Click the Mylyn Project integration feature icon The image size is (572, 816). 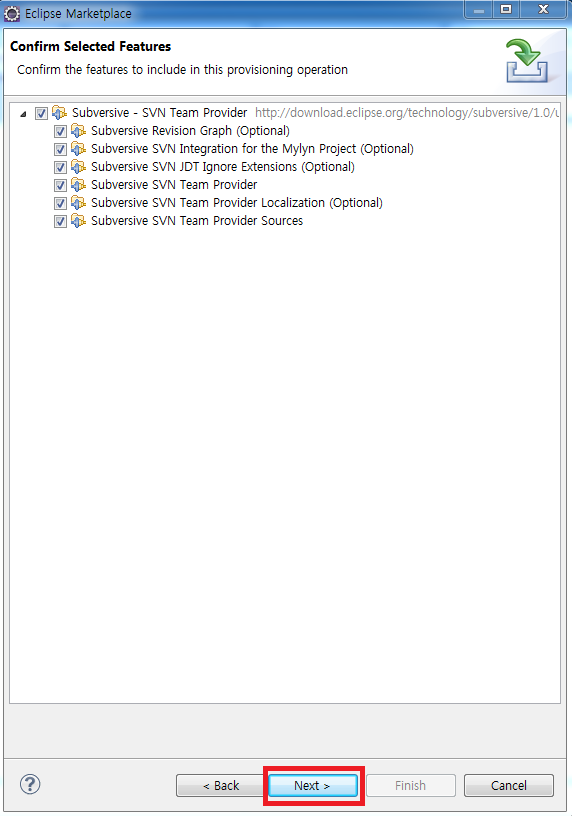point(78,149)
